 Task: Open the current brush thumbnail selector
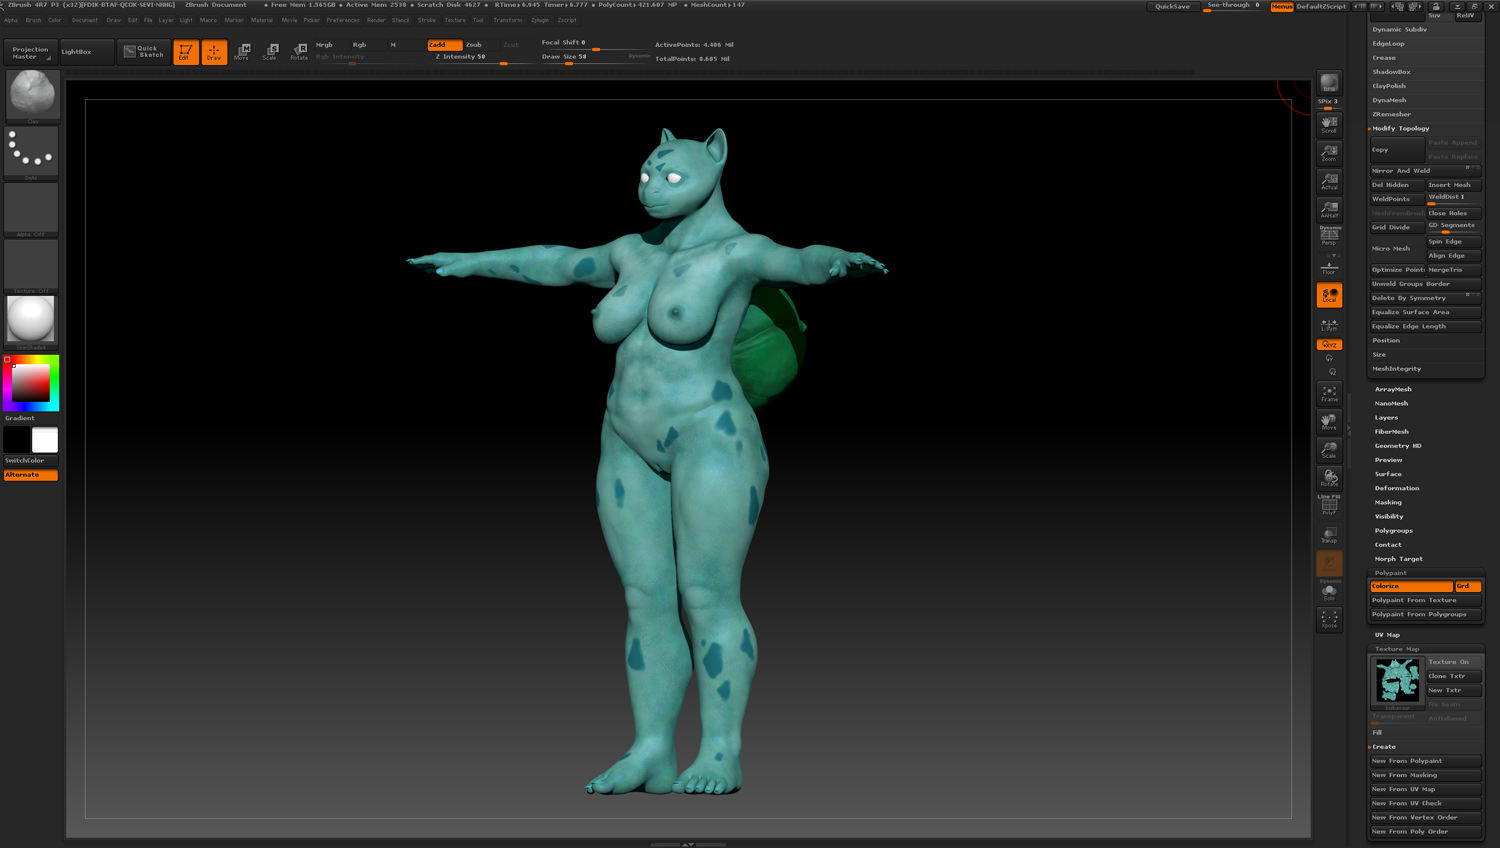tap(32, 96)
